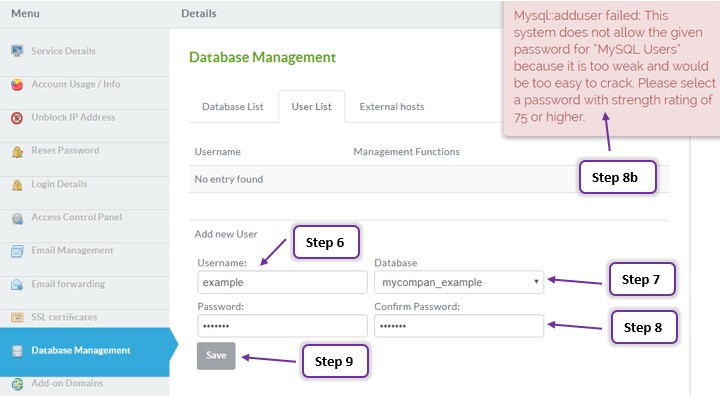Switch to the External hosts tab

[392, 107]
